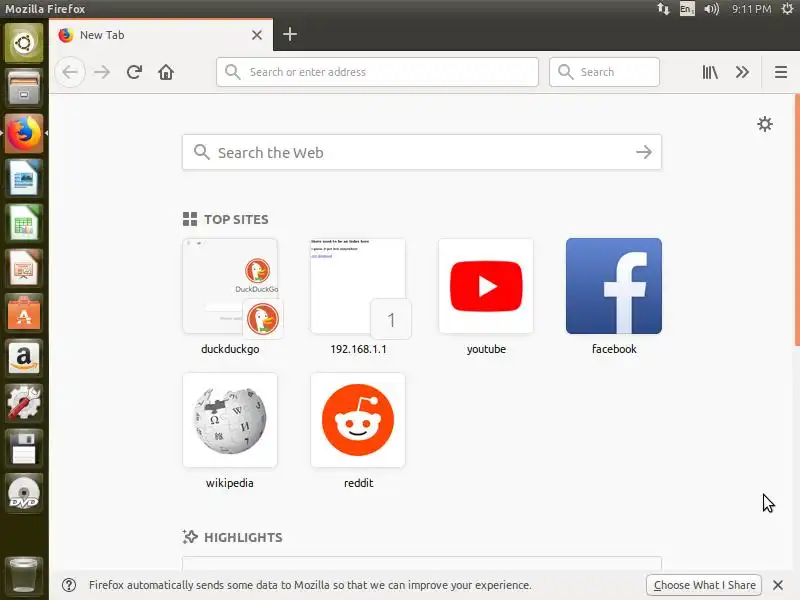The width and height of the screenshot is (800, 600).
Task: Open the DVD disc launcher icon
Action: (x=24, y=493)
